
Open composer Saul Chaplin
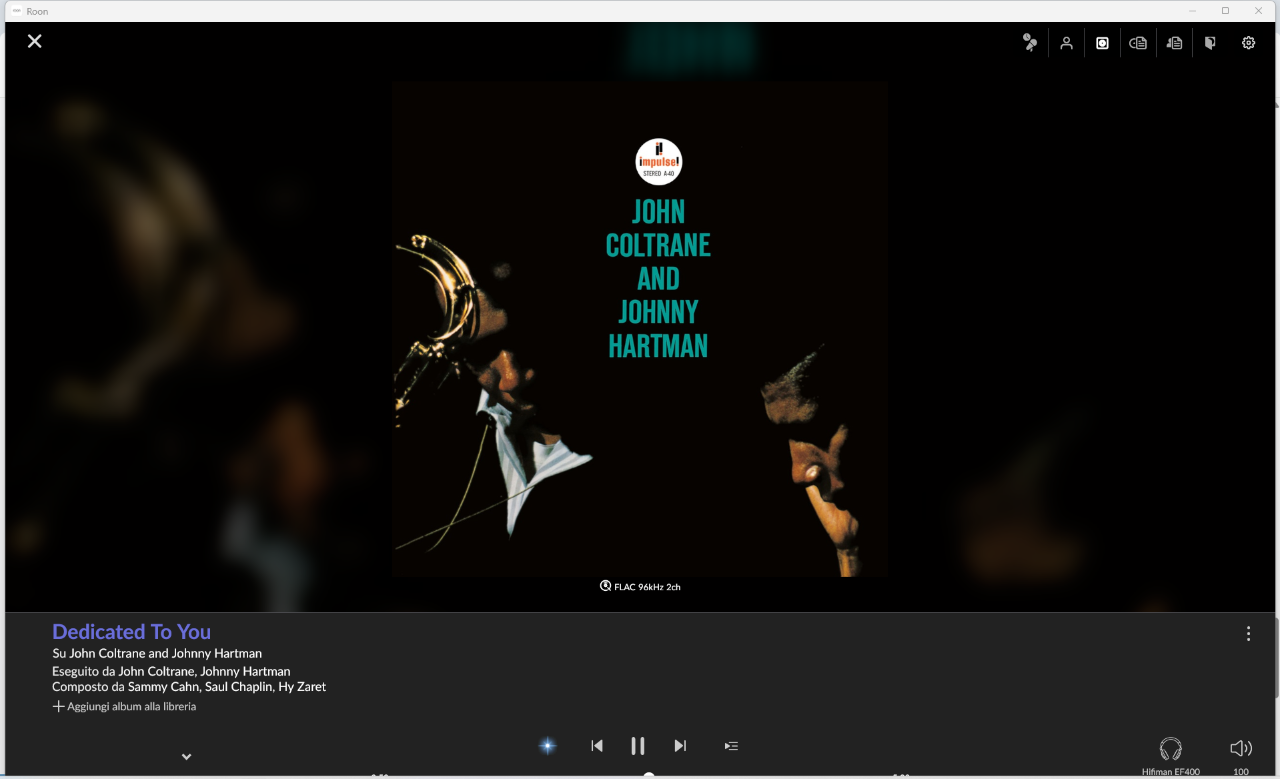[237, 687]
